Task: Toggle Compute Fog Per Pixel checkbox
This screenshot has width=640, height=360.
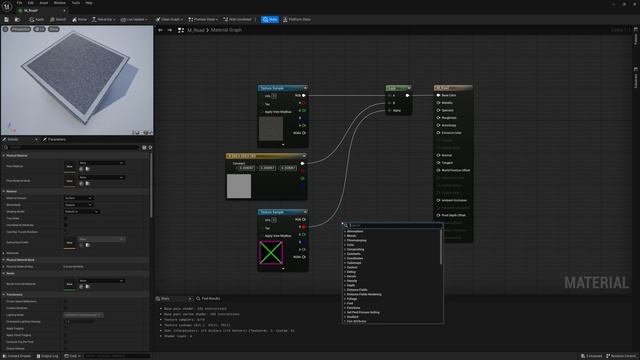Action: (66, 342)
